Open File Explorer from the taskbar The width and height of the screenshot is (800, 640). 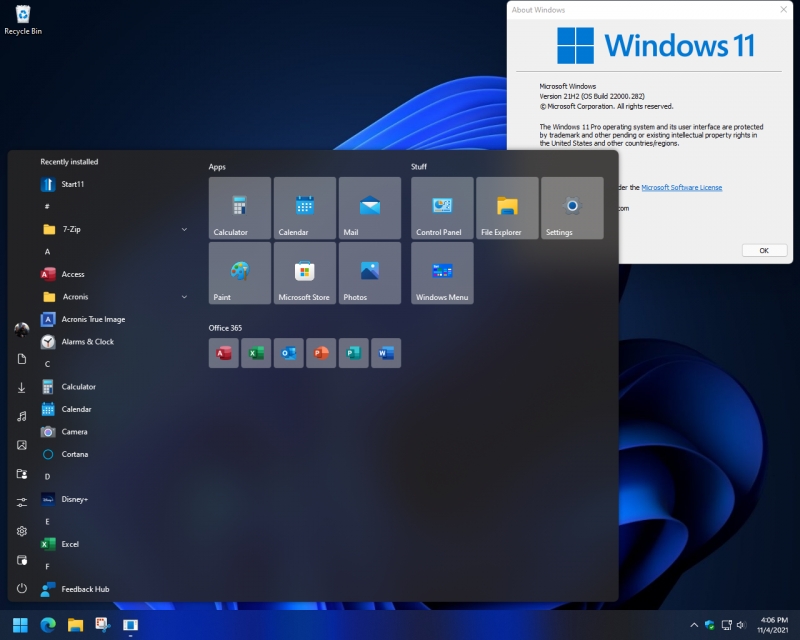click(x=76, y=625)
